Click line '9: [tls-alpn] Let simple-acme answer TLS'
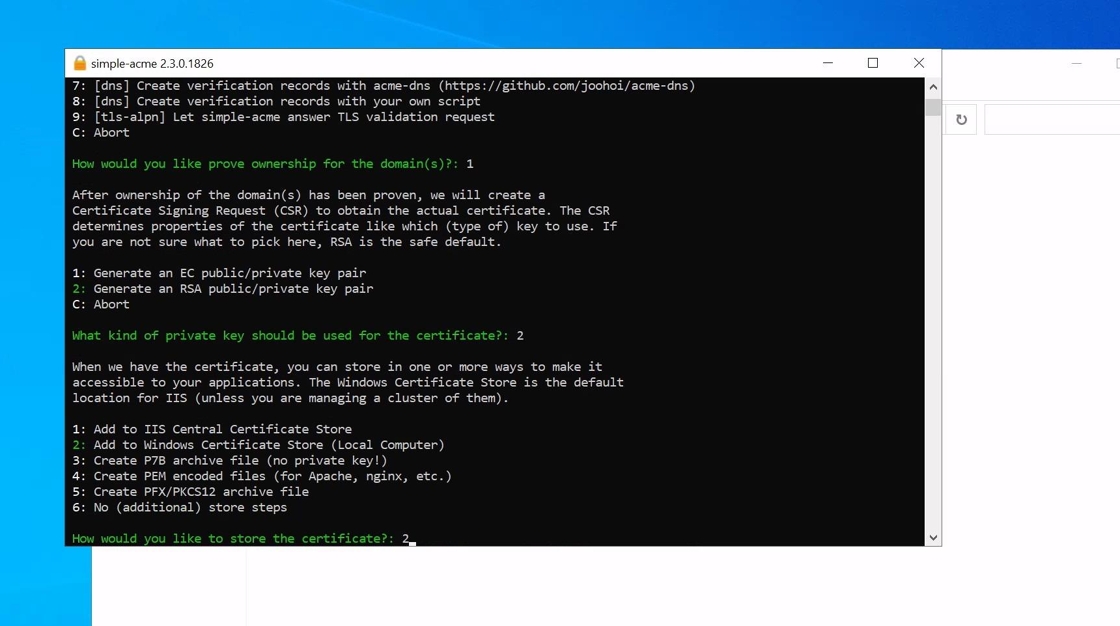Screen dimensions: 1120x626 pyautogui.click(x=283, y=117)
